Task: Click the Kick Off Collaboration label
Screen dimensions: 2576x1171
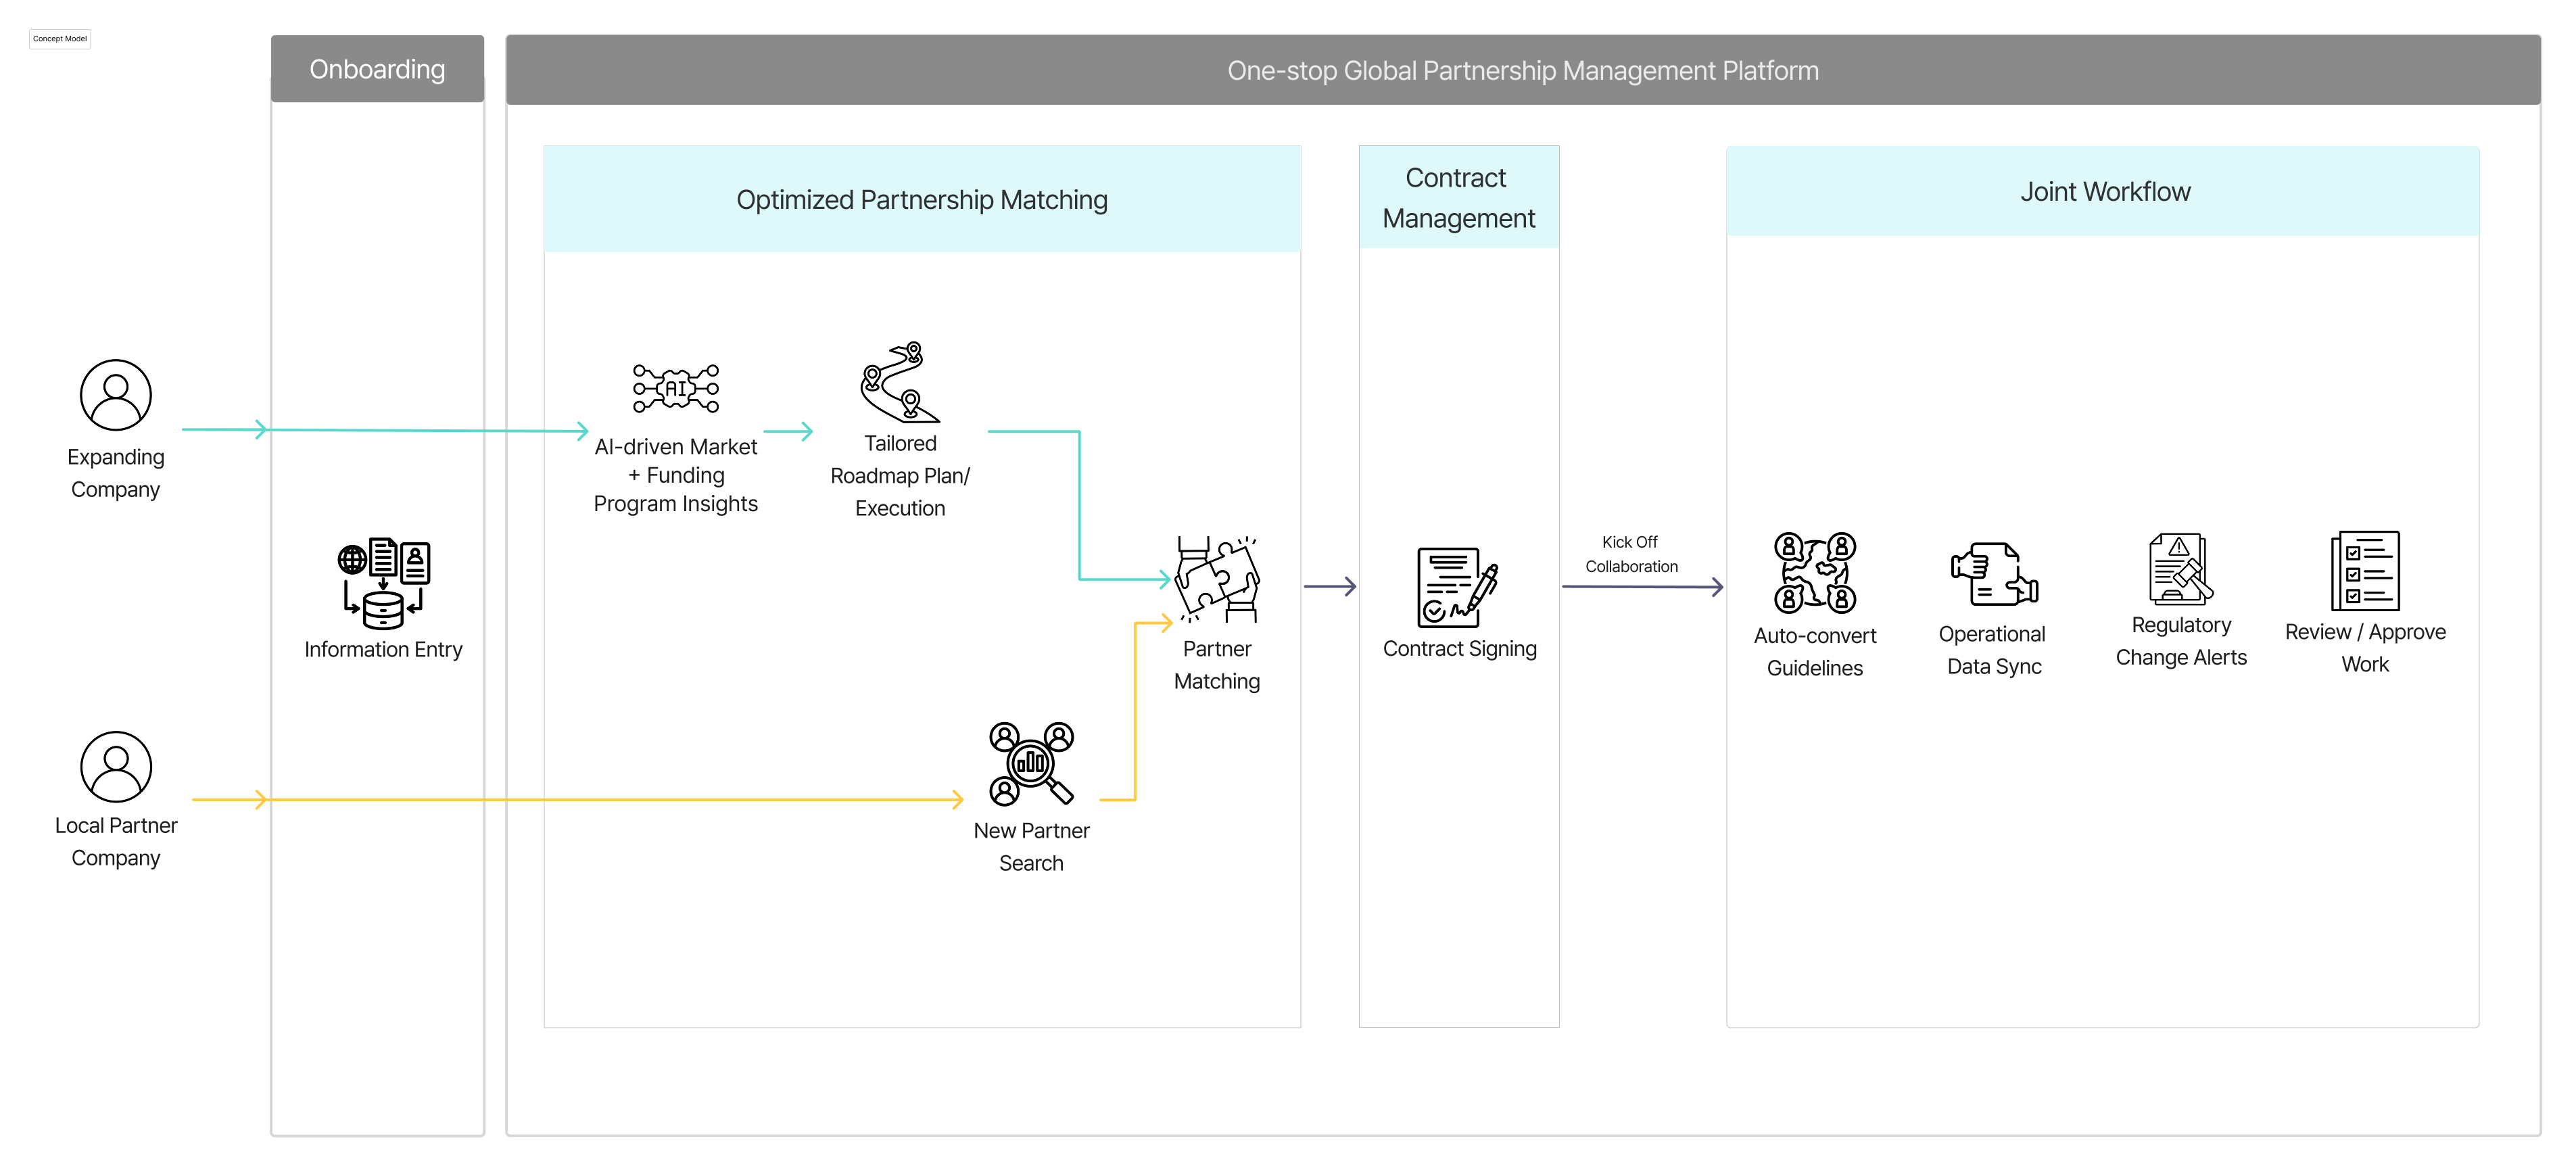Action: pos(1629,553)
